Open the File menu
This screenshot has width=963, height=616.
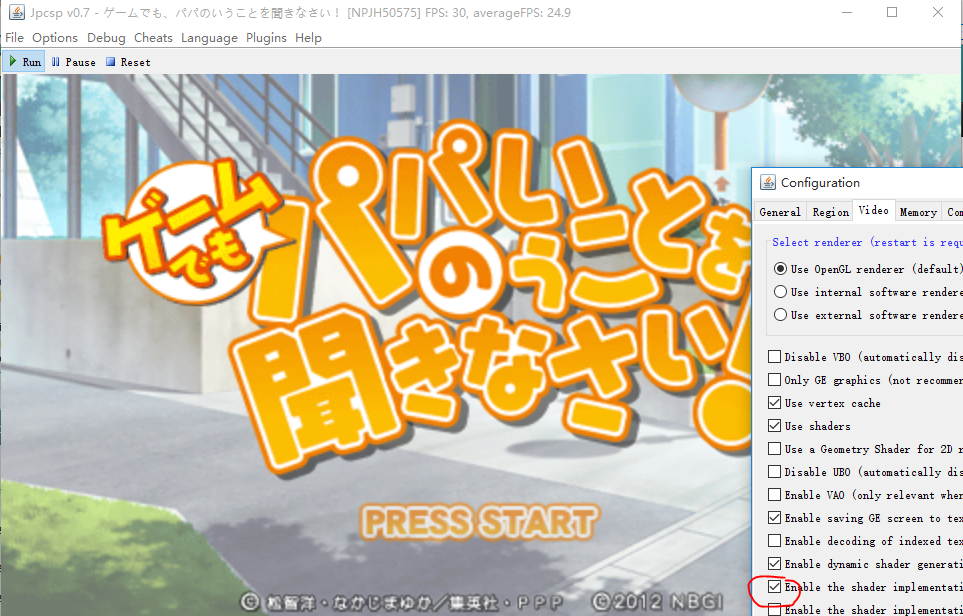(x=14, y=38)
